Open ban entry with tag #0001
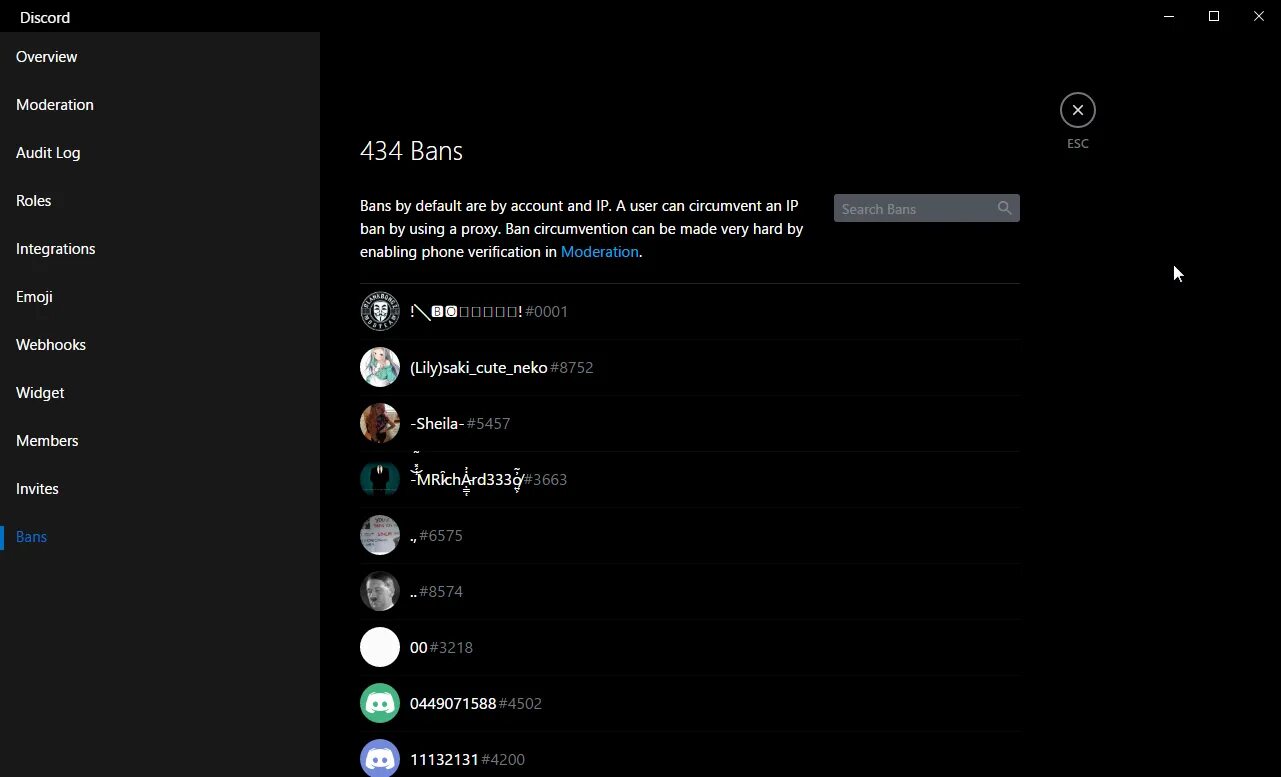1281x777 pixels. click(x=690, y=312)
